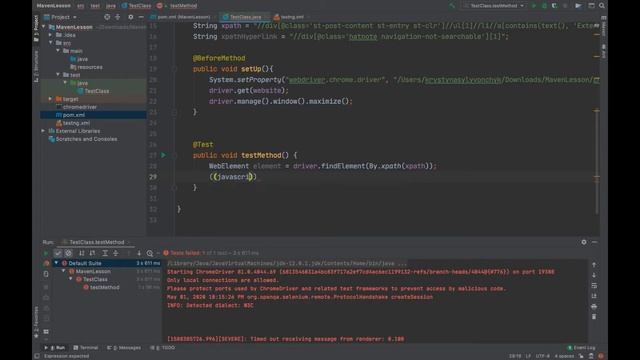Open the TODO tool window tab
Screen dimensions: 640x360
point(163,348)
